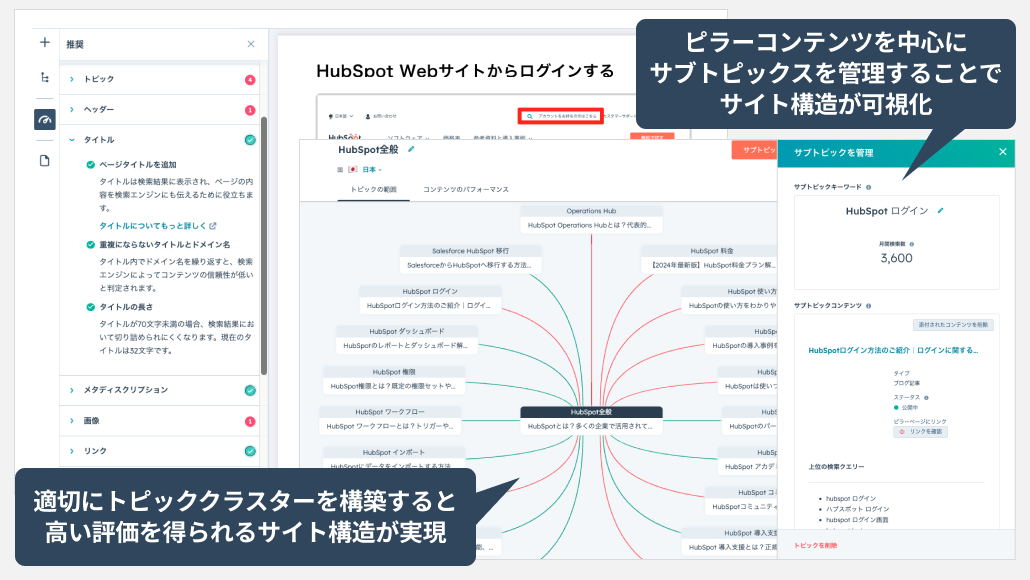Select the HubSpot ダッシュボード node

(407, 338)
